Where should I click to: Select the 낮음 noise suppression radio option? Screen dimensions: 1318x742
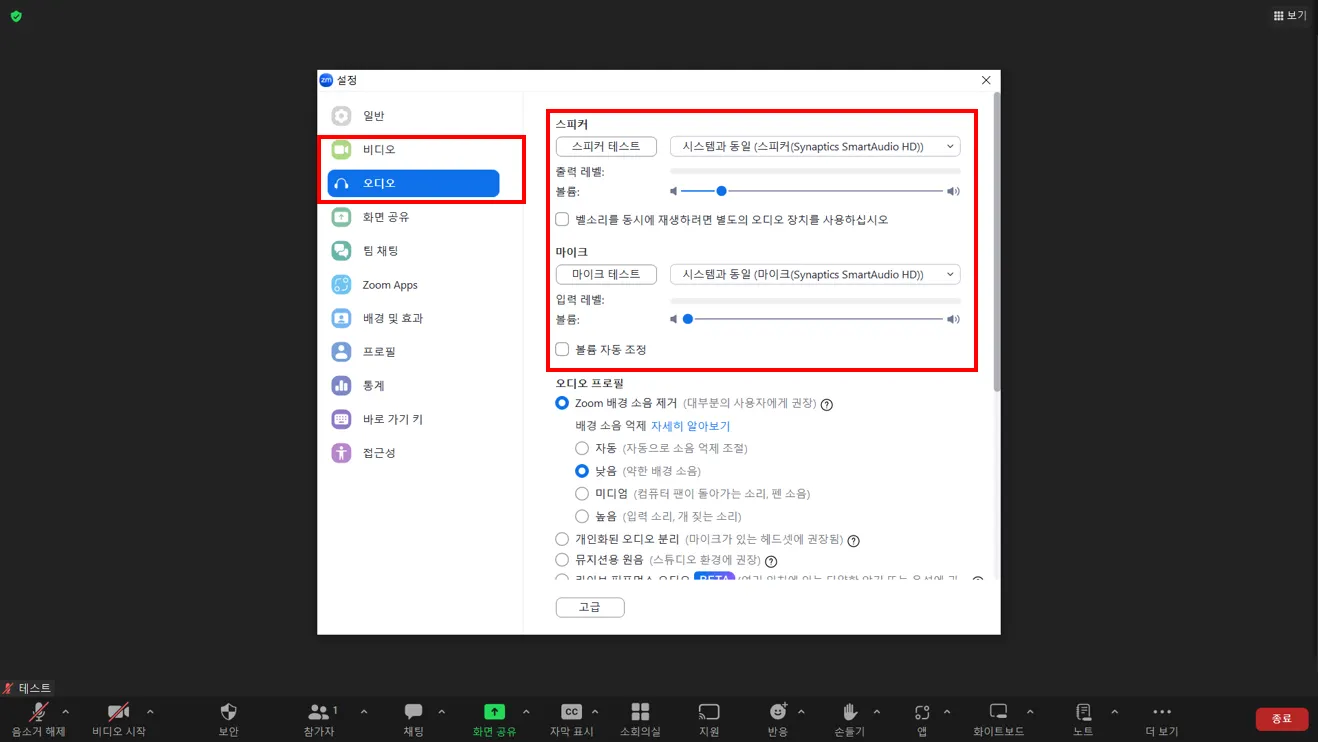582,470
